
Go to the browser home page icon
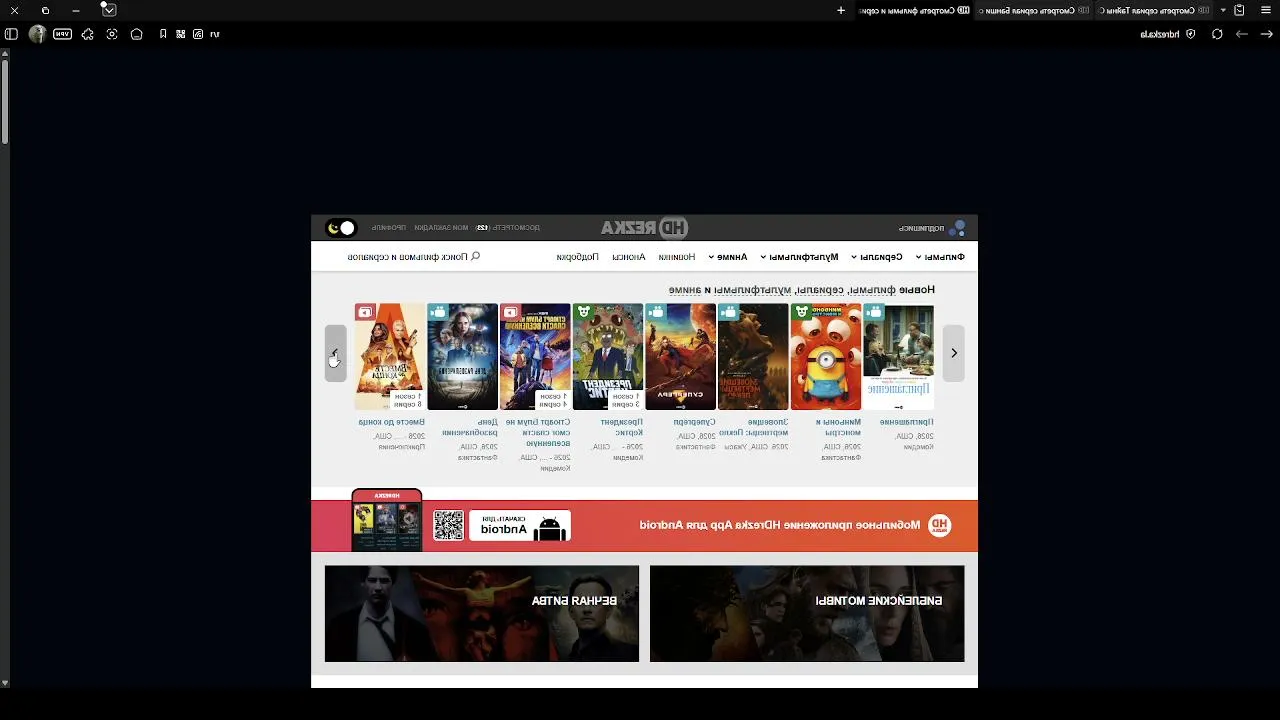(x=137, y=34)
